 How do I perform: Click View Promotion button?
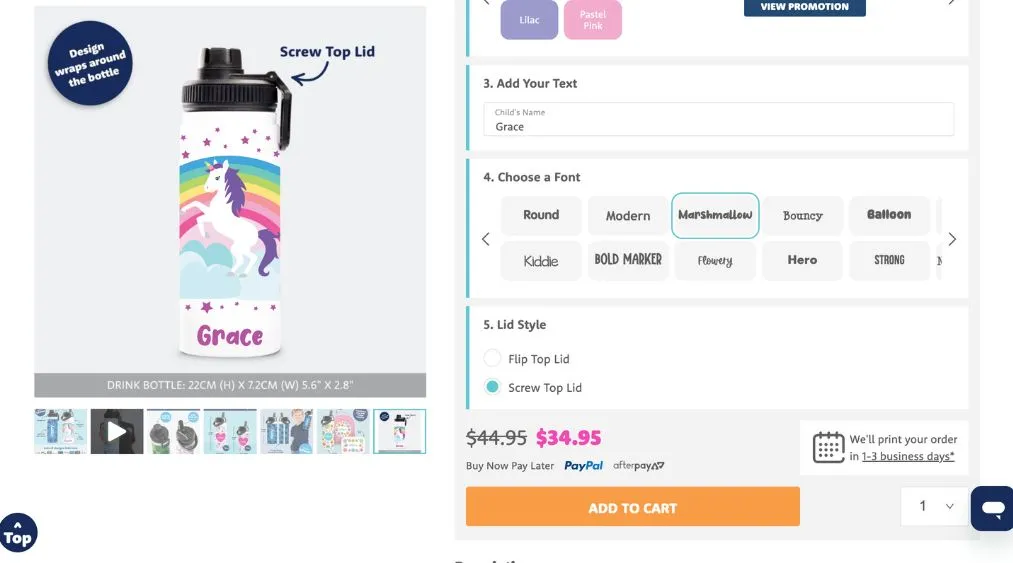(x=804, y=7)
